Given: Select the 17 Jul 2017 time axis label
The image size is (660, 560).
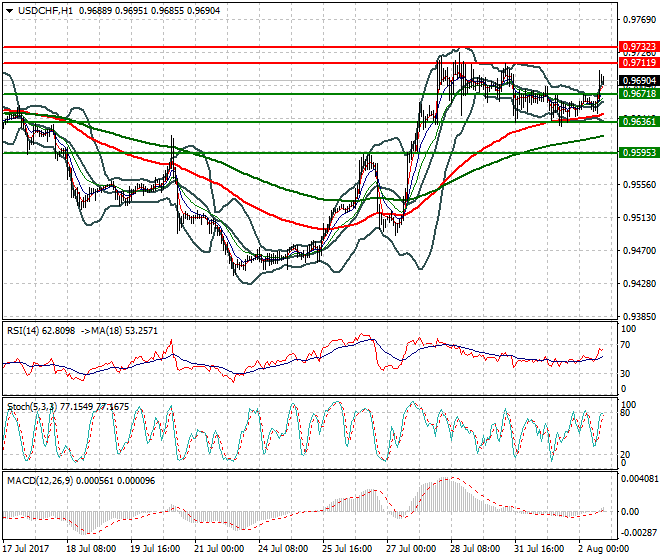Looking at the screenshot, I should pos(26,549).
